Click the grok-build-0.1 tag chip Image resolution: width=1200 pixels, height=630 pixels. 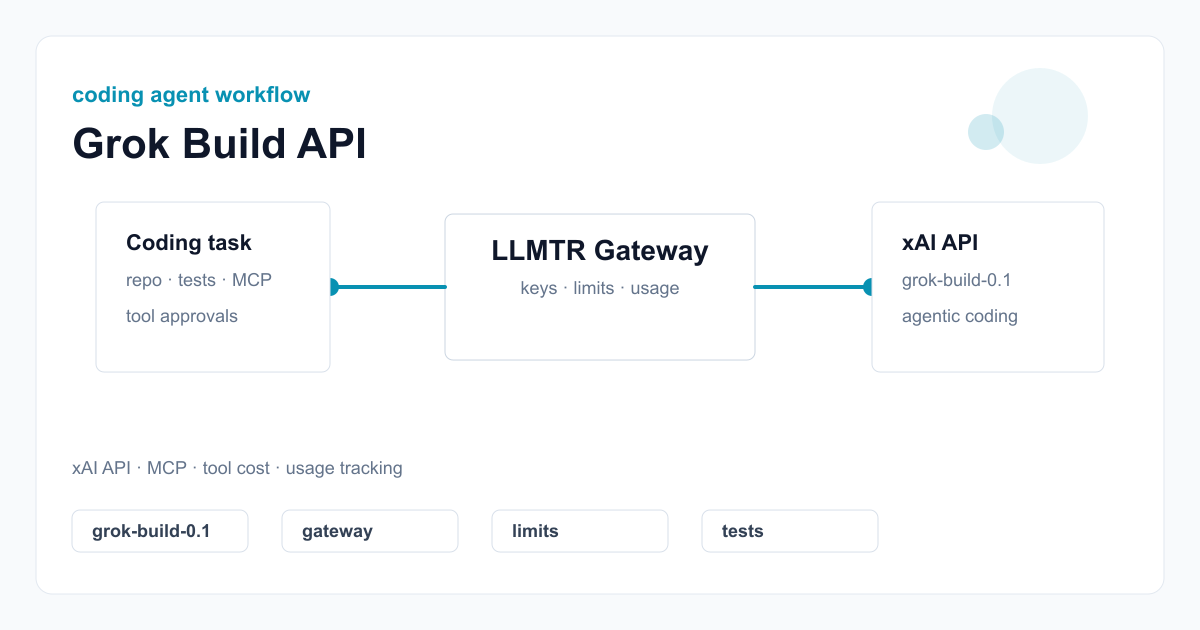pos(160,531)
